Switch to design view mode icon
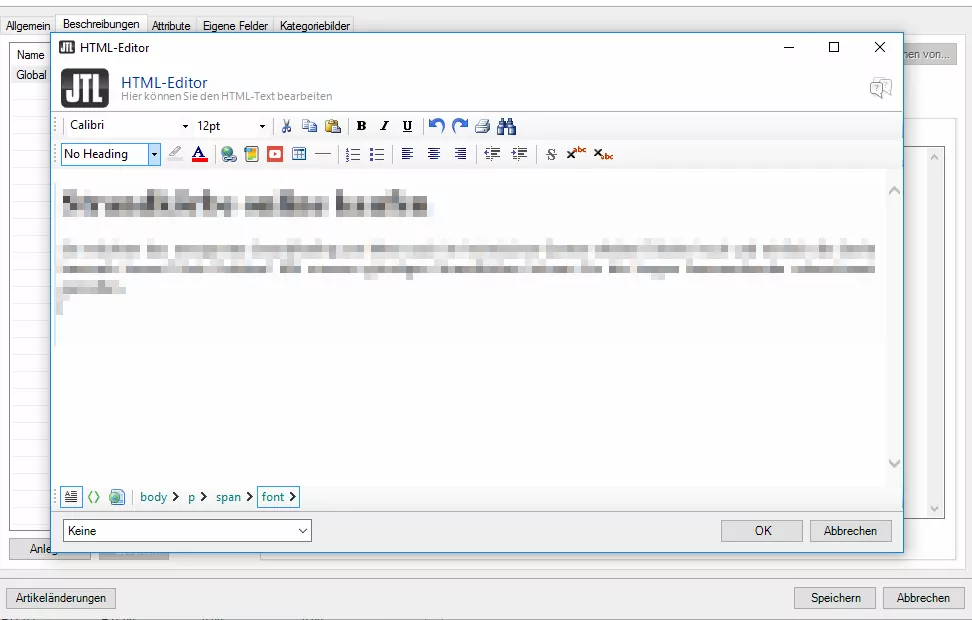972x620 pixels. point(71,497)
